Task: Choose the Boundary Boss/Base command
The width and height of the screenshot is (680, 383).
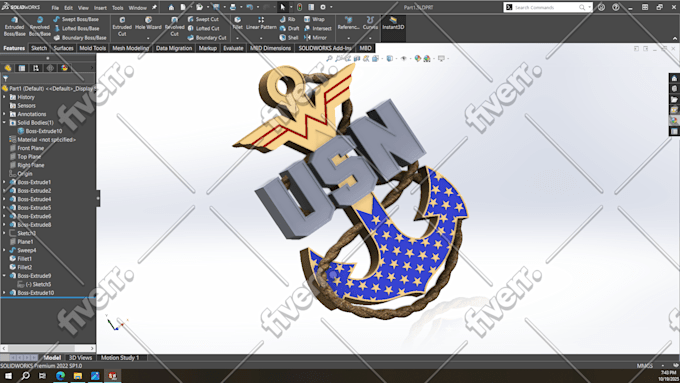Action: (x=80, y=38)
